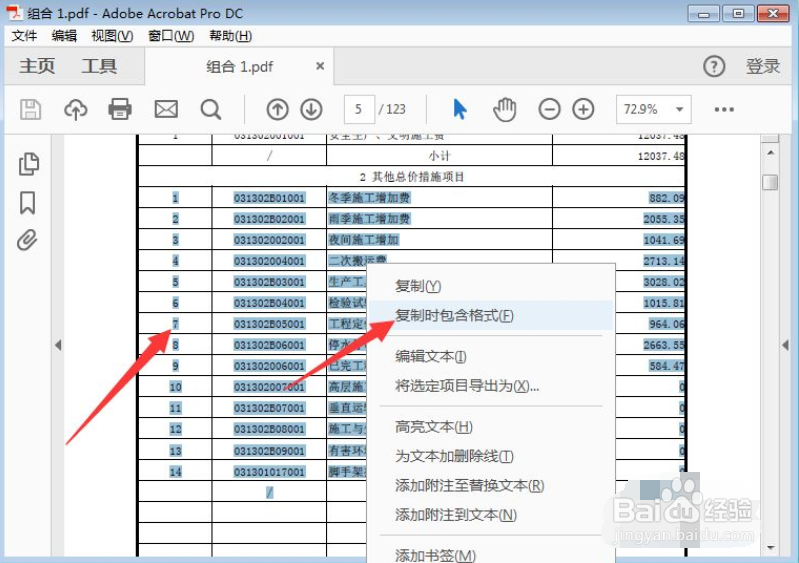Click the Print file icon
The width and height of the screenshot is (799, 563).
coord(120,110)
